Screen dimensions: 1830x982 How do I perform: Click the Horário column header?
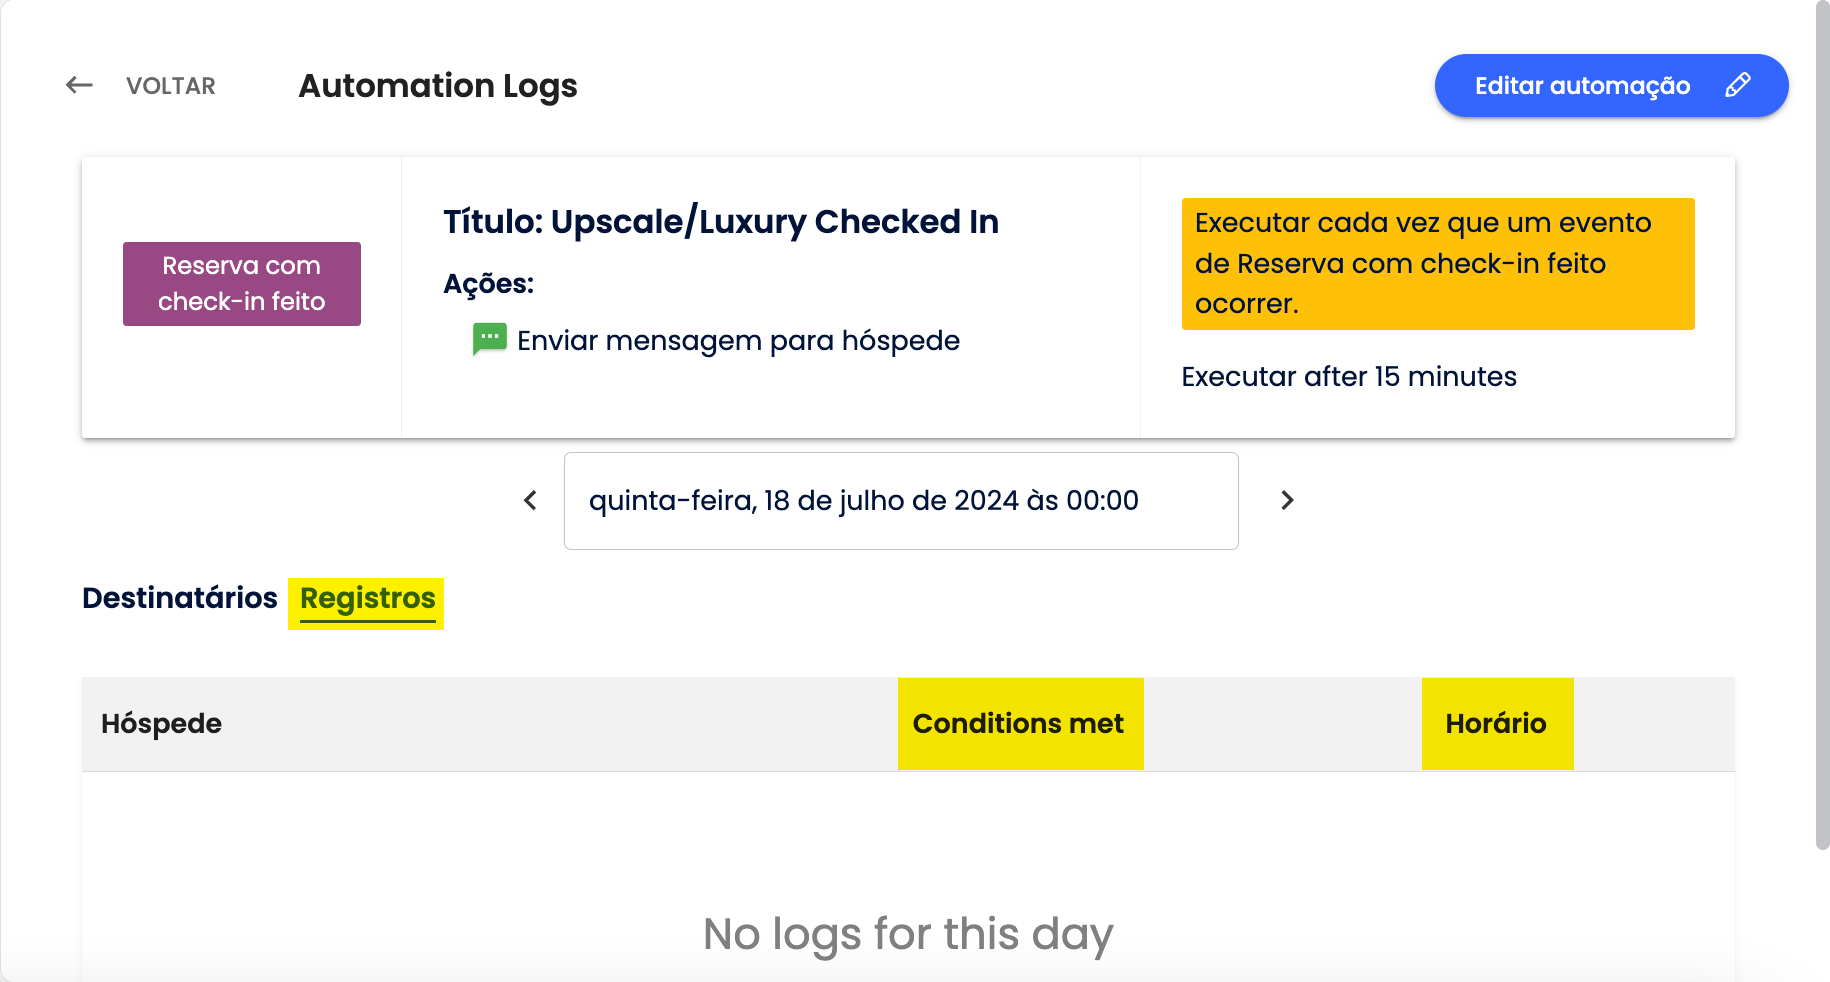[x=1495, y=724]
